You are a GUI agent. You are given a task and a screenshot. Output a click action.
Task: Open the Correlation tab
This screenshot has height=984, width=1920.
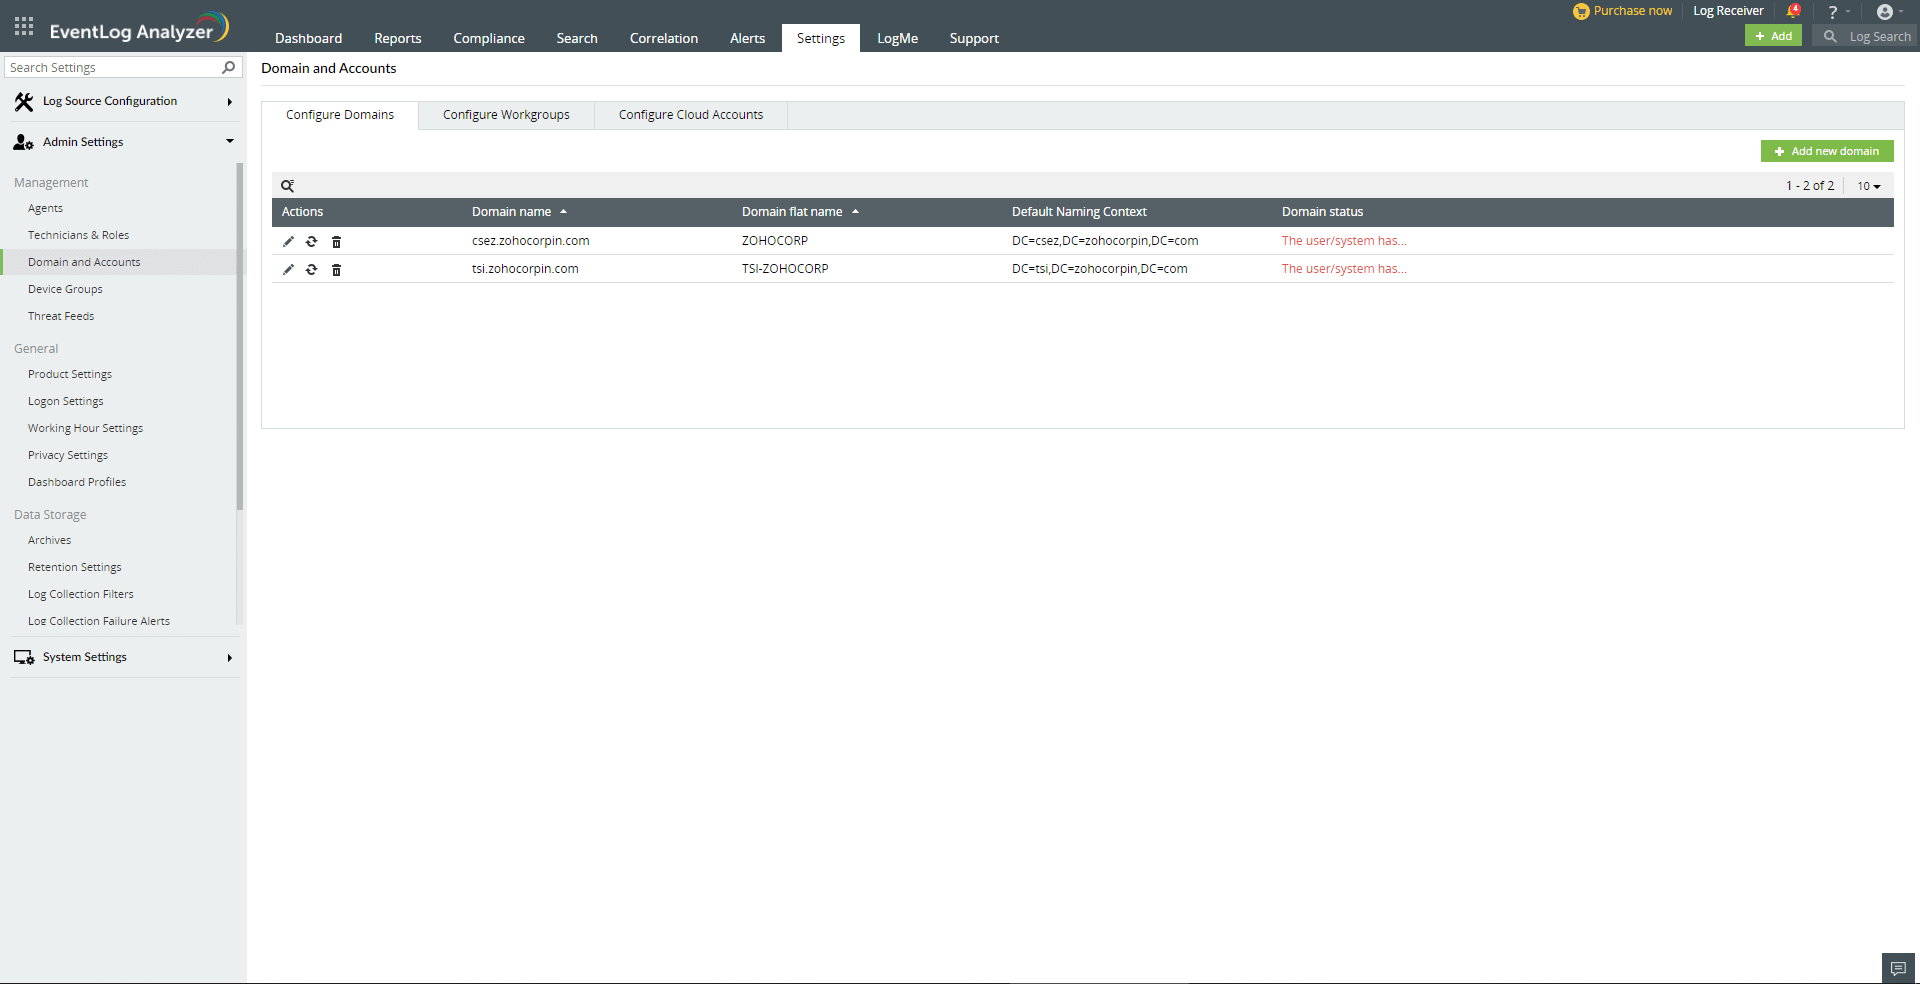(663, 38)
